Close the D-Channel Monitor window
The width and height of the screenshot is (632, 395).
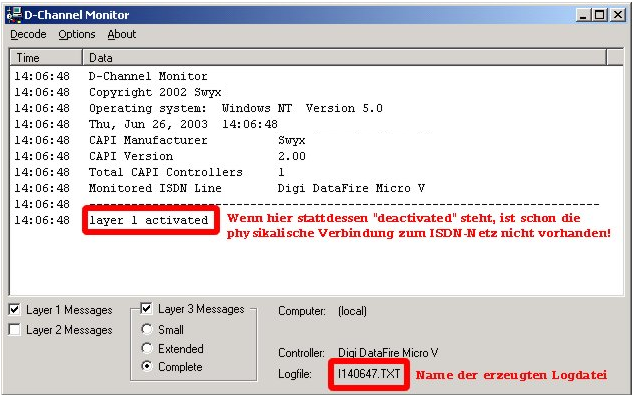point(618,15)
